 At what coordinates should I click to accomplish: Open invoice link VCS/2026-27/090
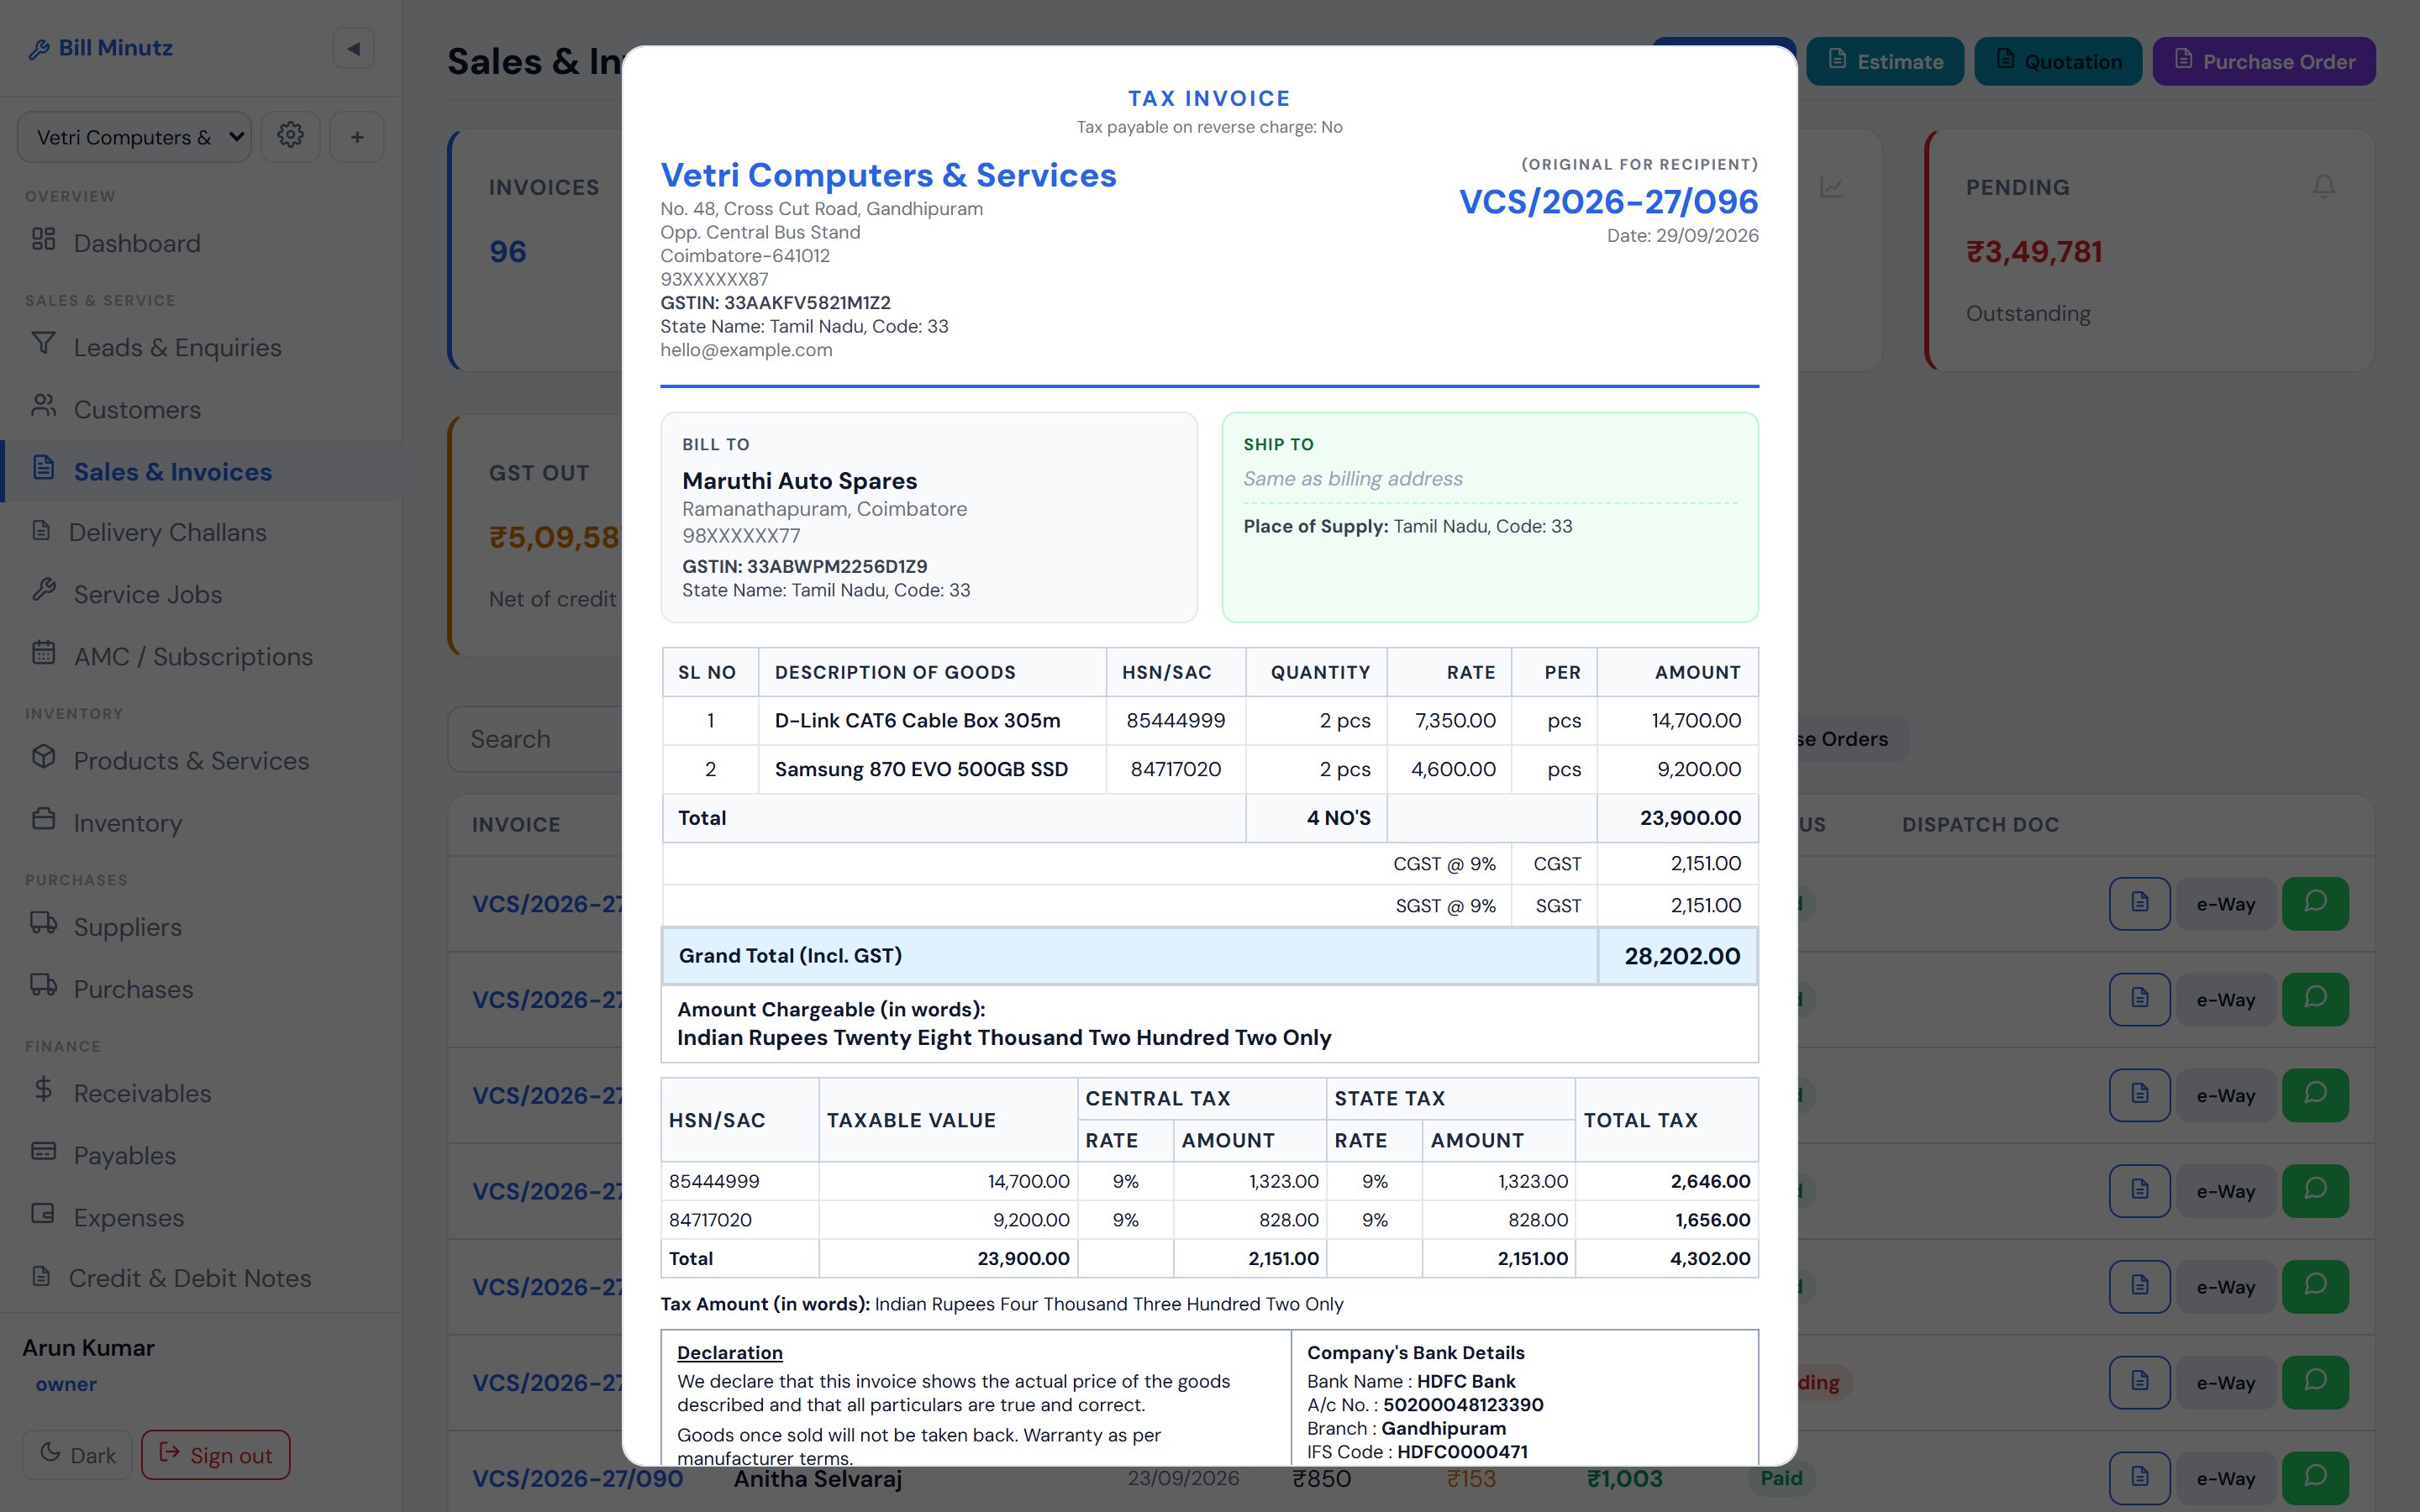pos(577,1478)
